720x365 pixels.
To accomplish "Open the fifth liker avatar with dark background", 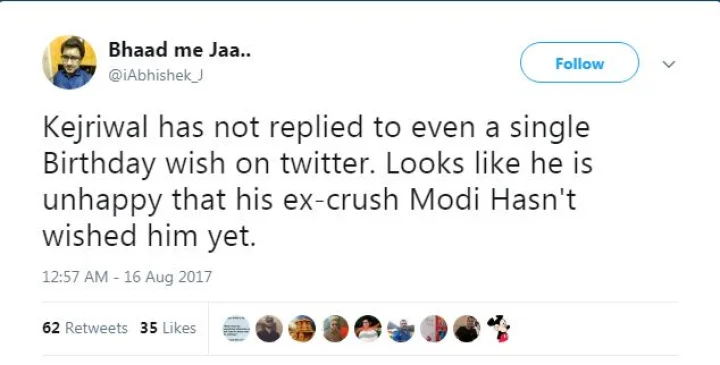I will (368, 328).
